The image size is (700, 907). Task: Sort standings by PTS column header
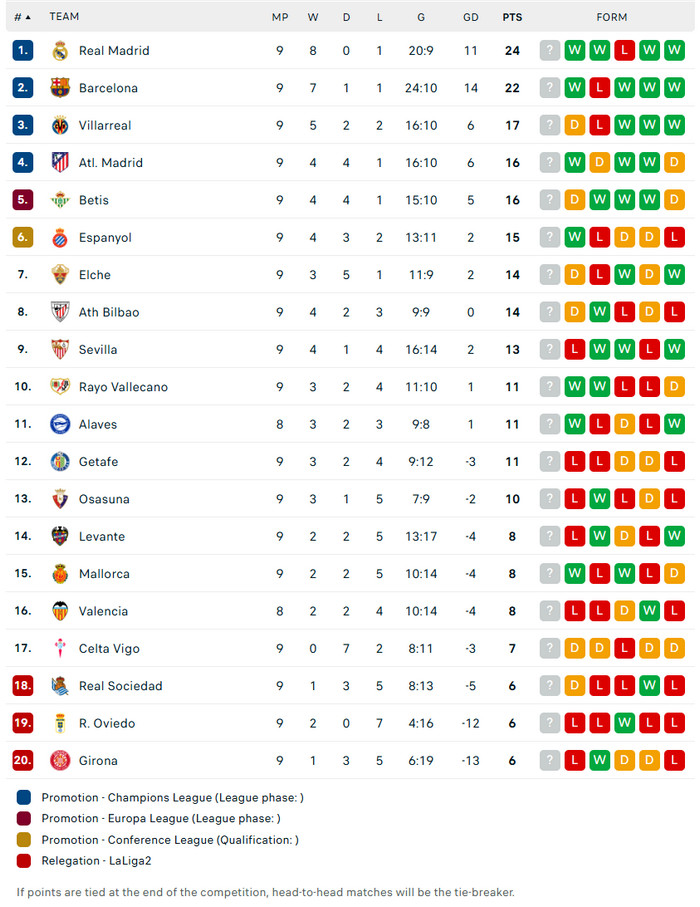pos(511,17)
